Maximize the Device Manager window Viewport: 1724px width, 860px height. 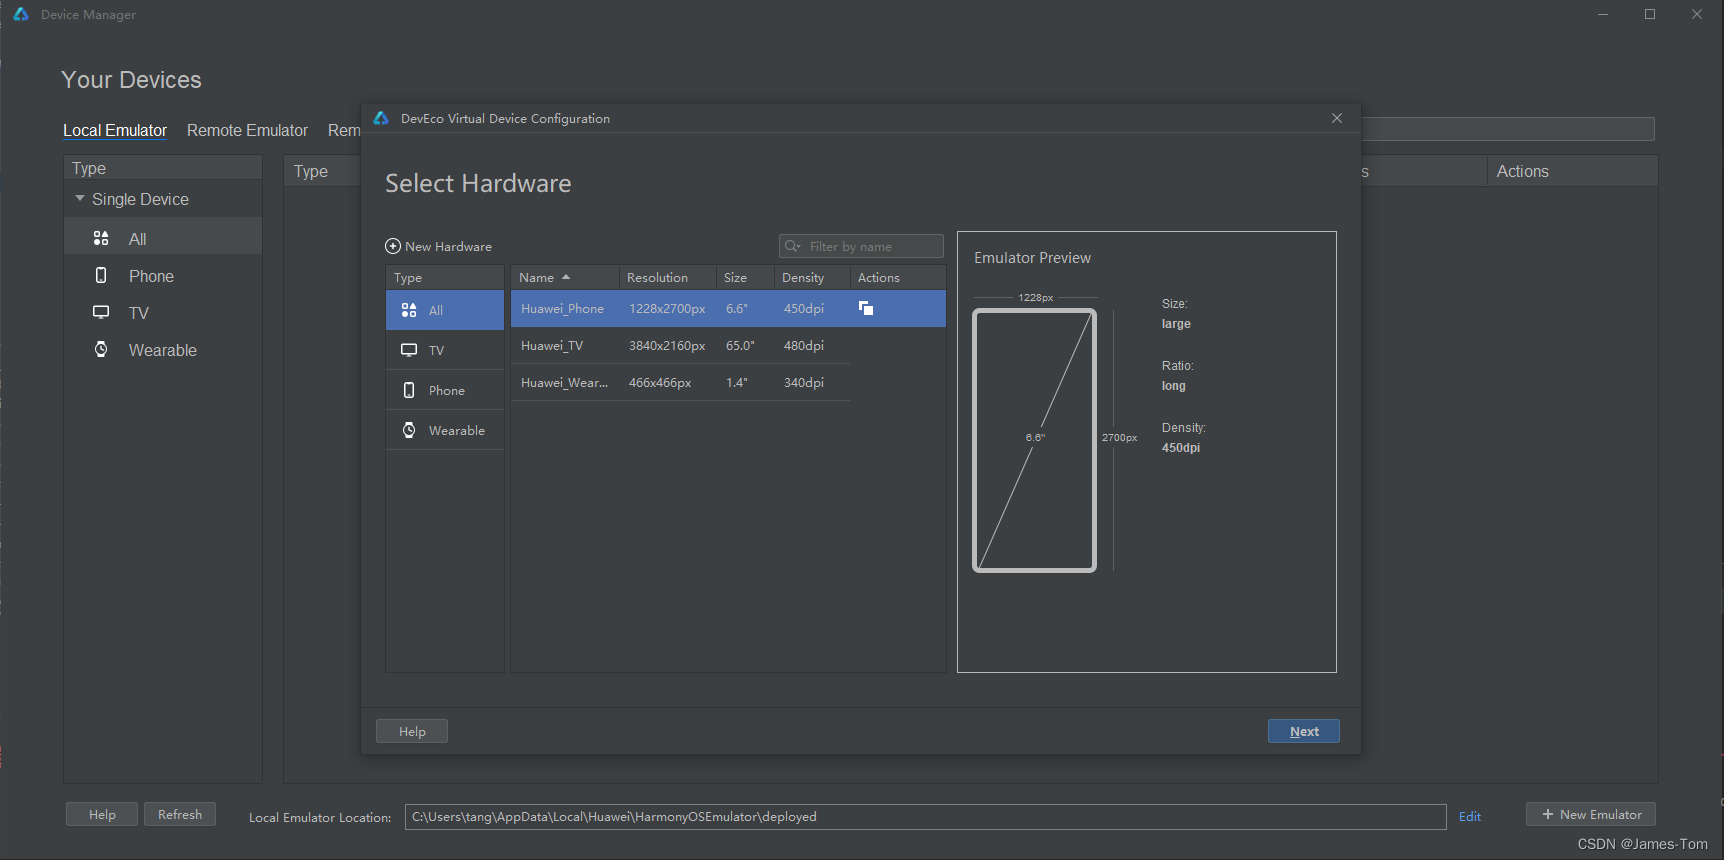point(1650,14)
